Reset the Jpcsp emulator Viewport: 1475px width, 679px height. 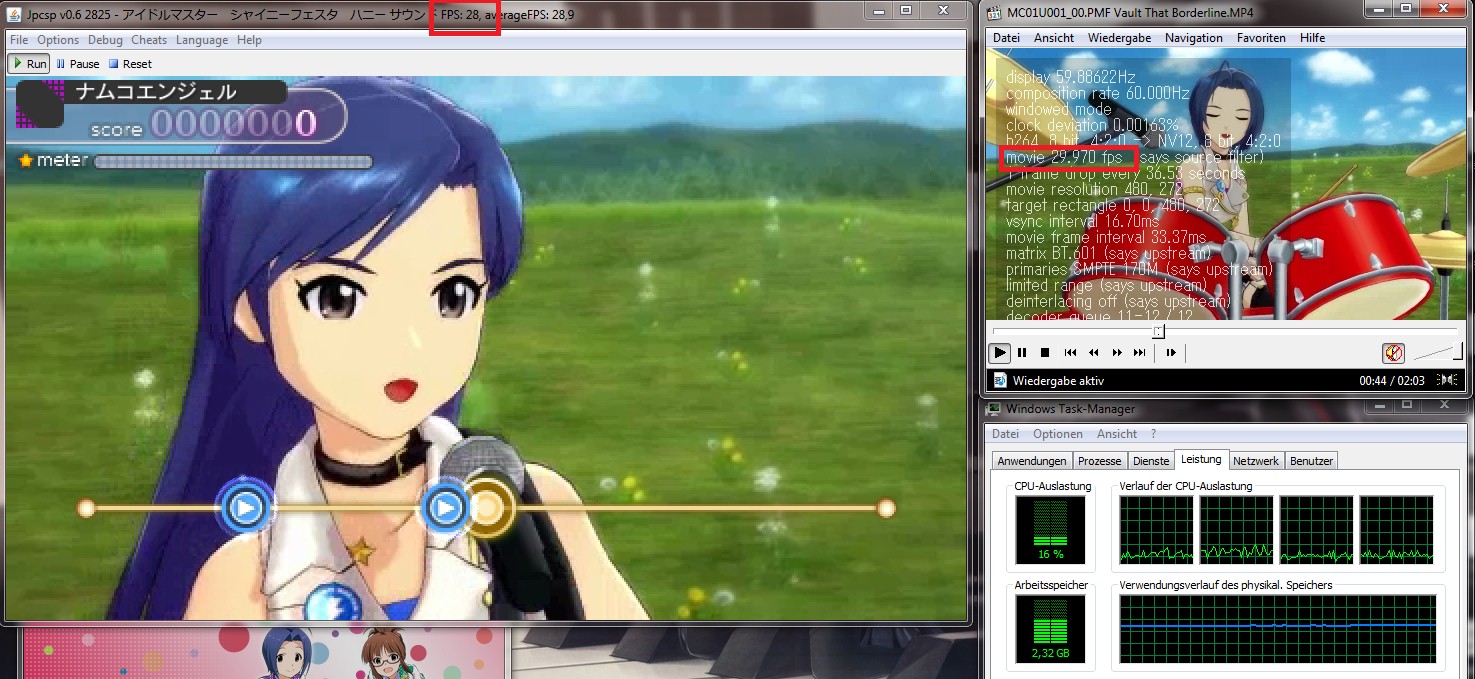(x=130, y=64)
